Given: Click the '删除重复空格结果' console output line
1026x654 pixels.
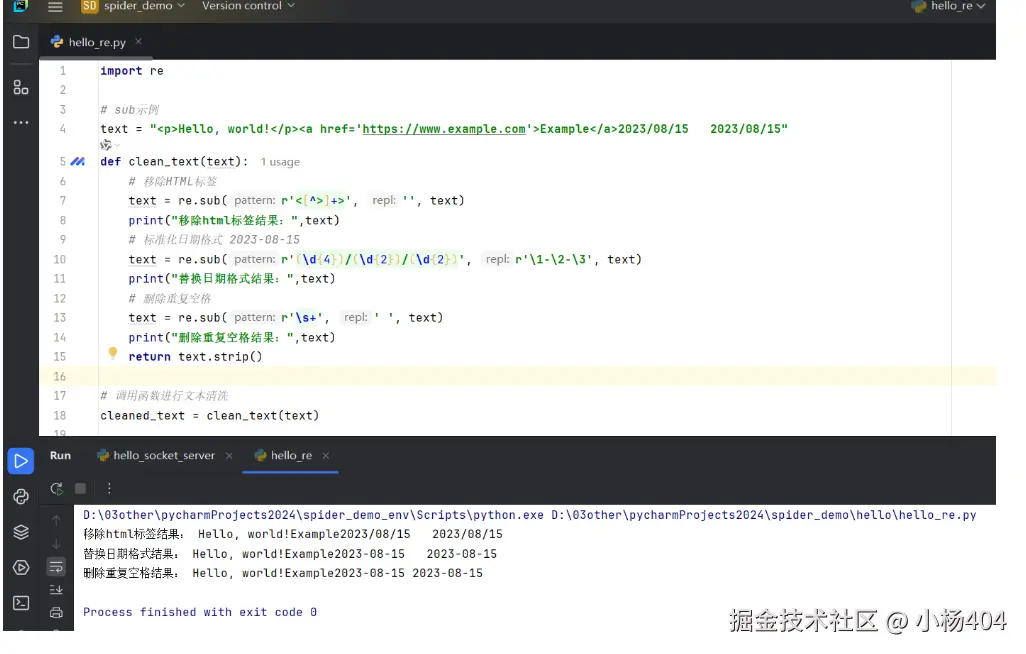Looking at the screenshot, I should tap(283, 573).
